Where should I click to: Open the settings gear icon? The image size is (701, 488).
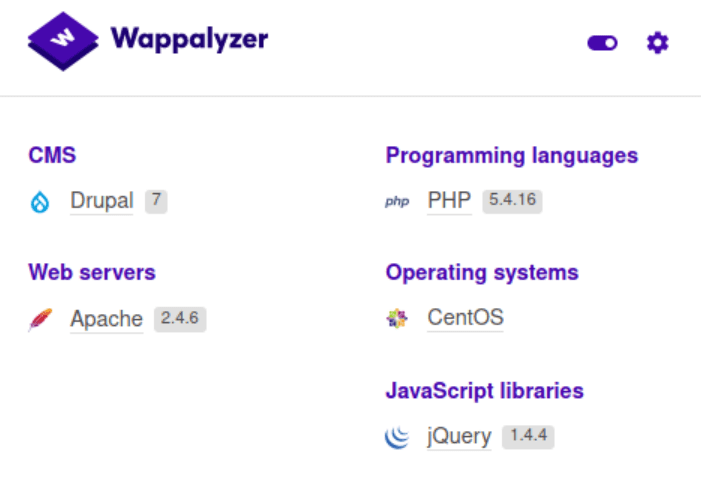pyautogui.click(x=658, y=43)
